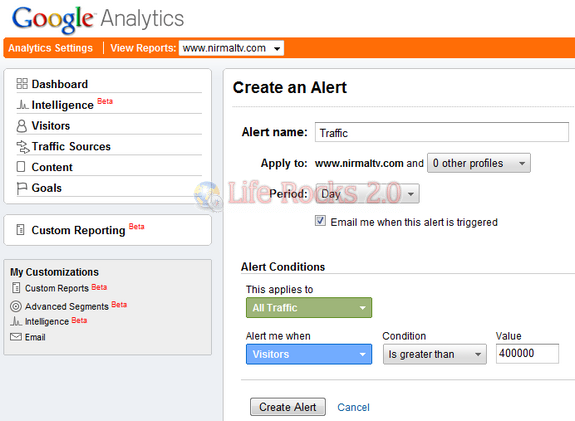
Task: Open the View Reports site dropdown
Action: tap(231, 48)
